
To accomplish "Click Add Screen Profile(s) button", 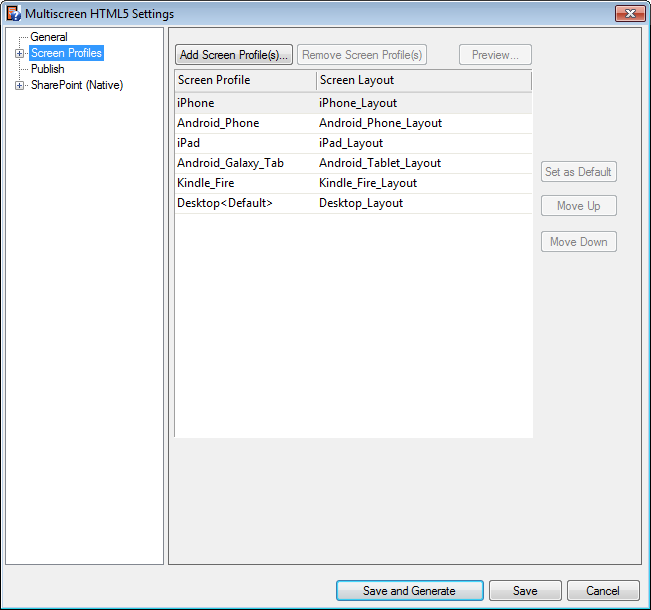I will (x=234, y=55).
